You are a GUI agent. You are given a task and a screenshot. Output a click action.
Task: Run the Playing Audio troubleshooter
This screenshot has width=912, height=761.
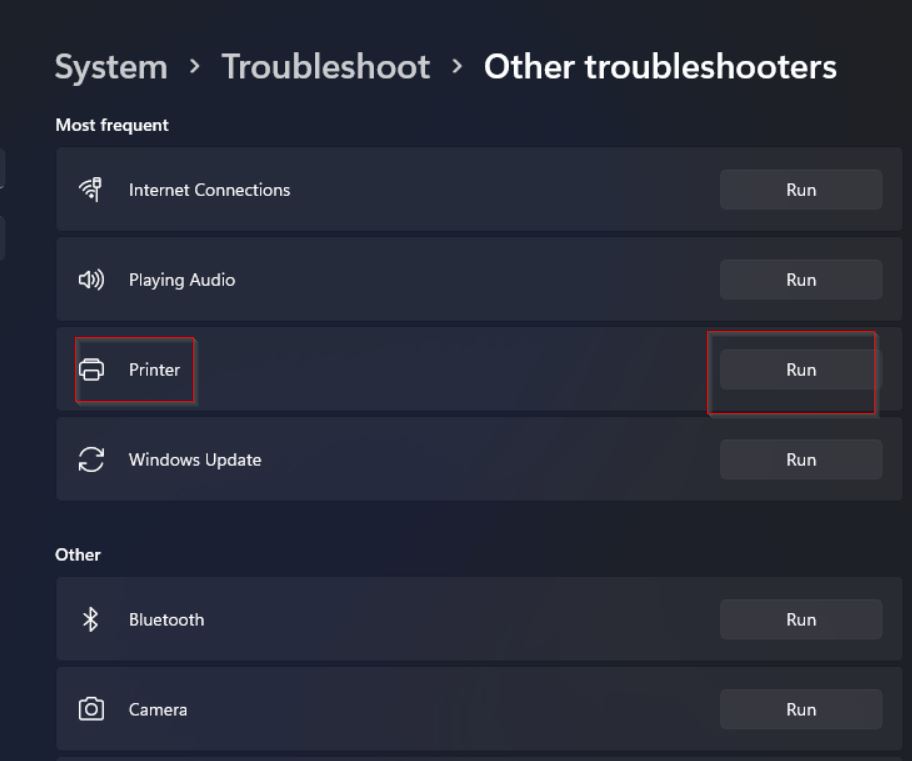[800, 280]
